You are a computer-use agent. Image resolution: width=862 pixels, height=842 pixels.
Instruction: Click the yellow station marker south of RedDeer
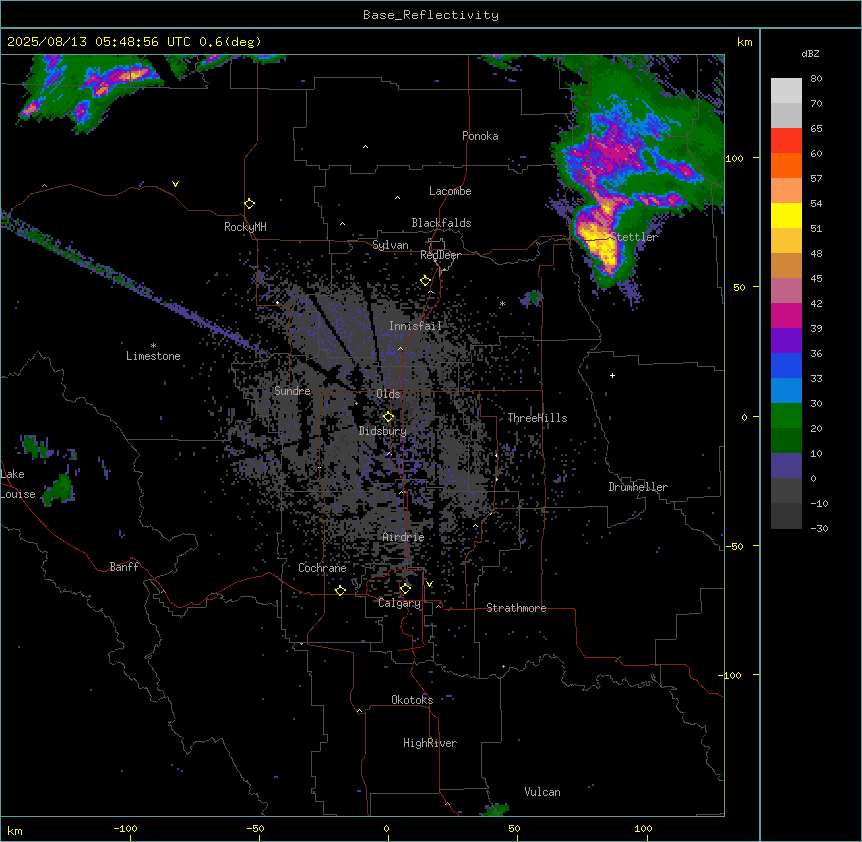tap(425, 281)
